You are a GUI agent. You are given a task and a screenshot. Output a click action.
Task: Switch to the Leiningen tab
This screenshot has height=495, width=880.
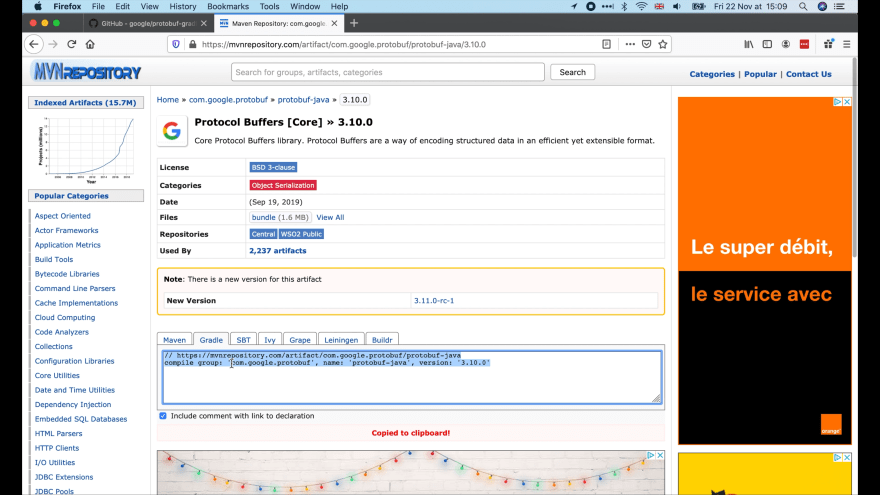click(341, 340)
